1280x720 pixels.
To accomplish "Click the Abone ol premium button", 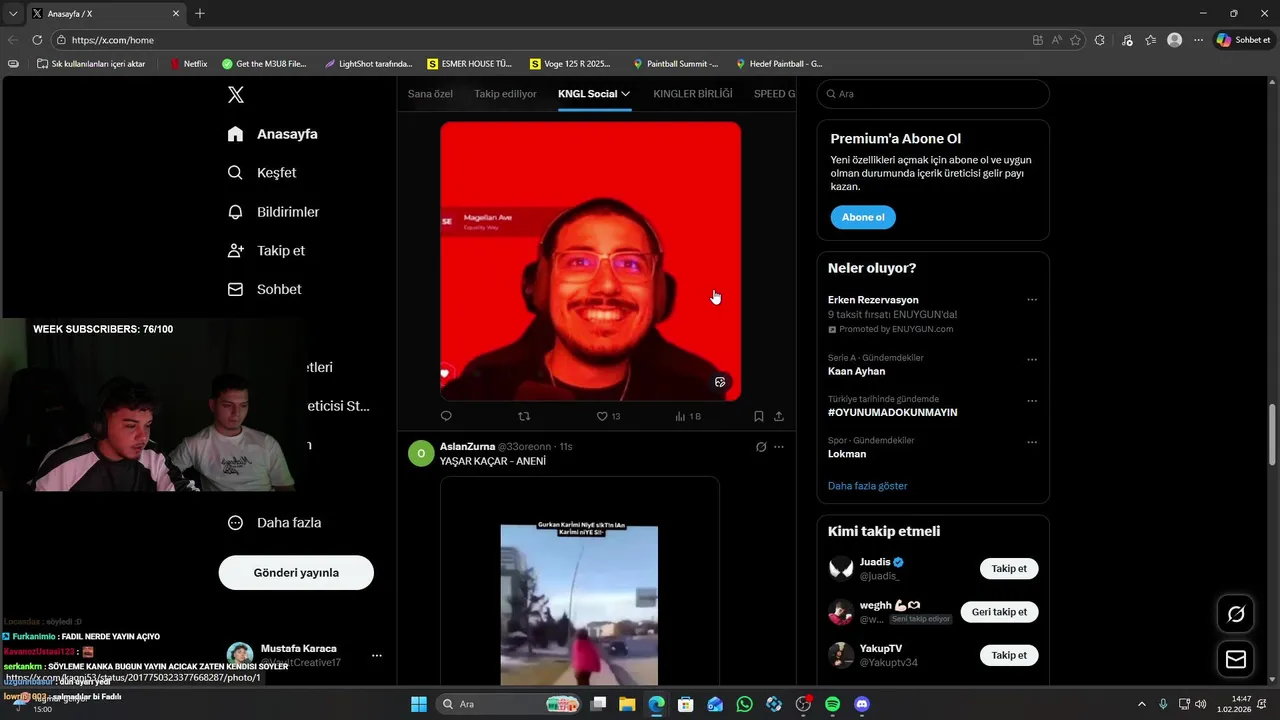I will pos(863,217).
